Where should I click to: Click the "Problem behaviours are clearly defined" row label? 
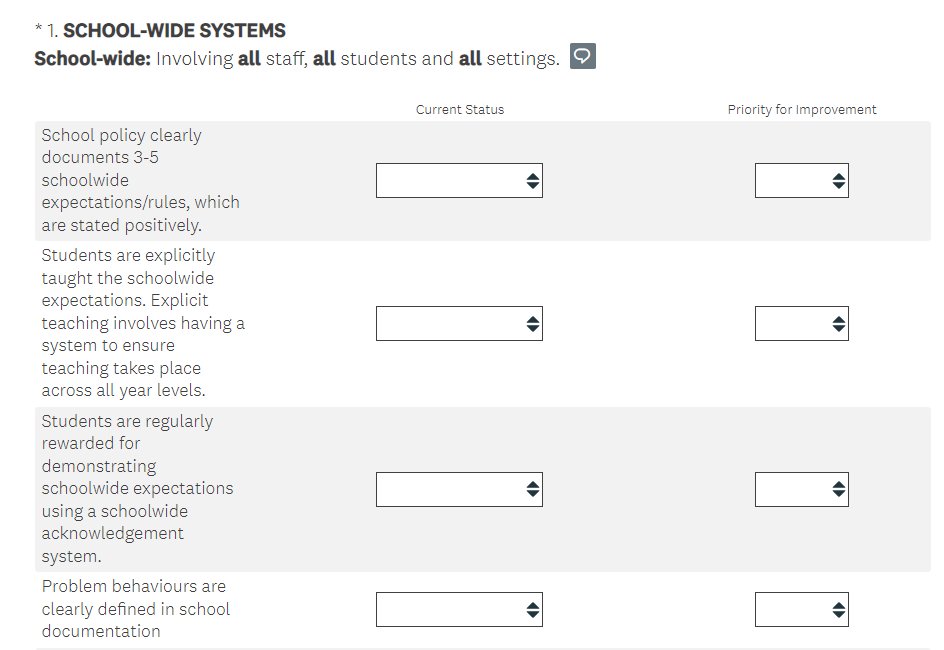(x=135, y=608)
